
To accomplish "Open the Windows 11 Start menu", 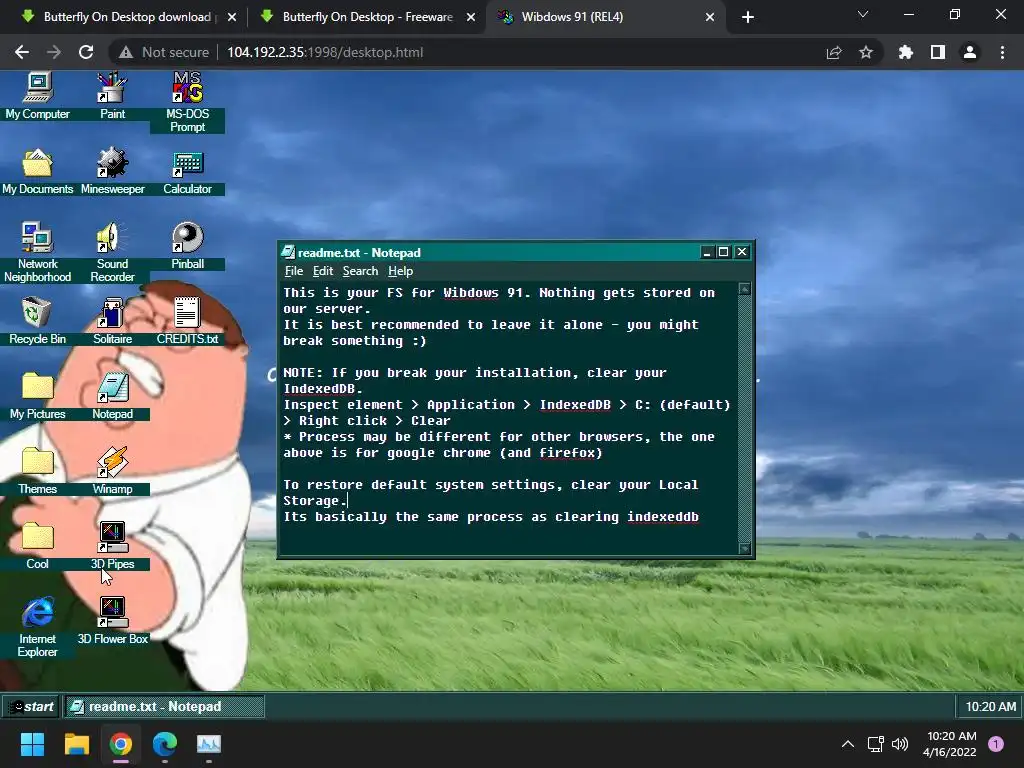I will (x=32, y=744).
